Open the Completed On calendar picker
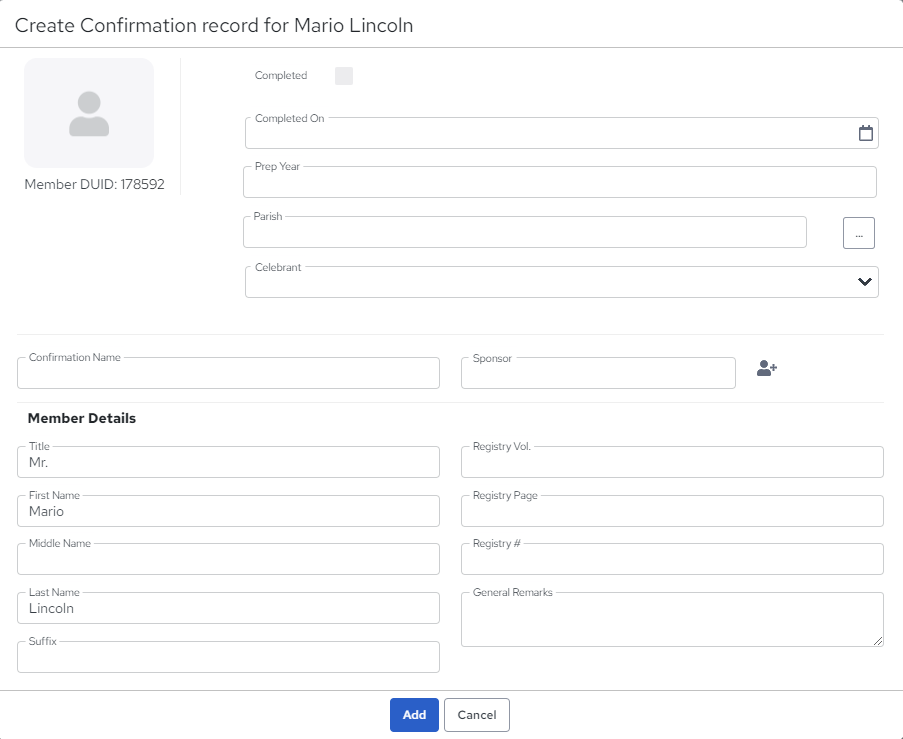This screenshot has width=903, height=739. click(865, 133)
